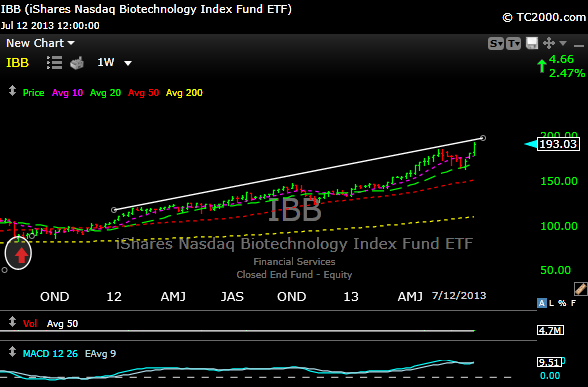Click the 100.00 price scale label
This screenshot has width=588, height=387.
559,226
